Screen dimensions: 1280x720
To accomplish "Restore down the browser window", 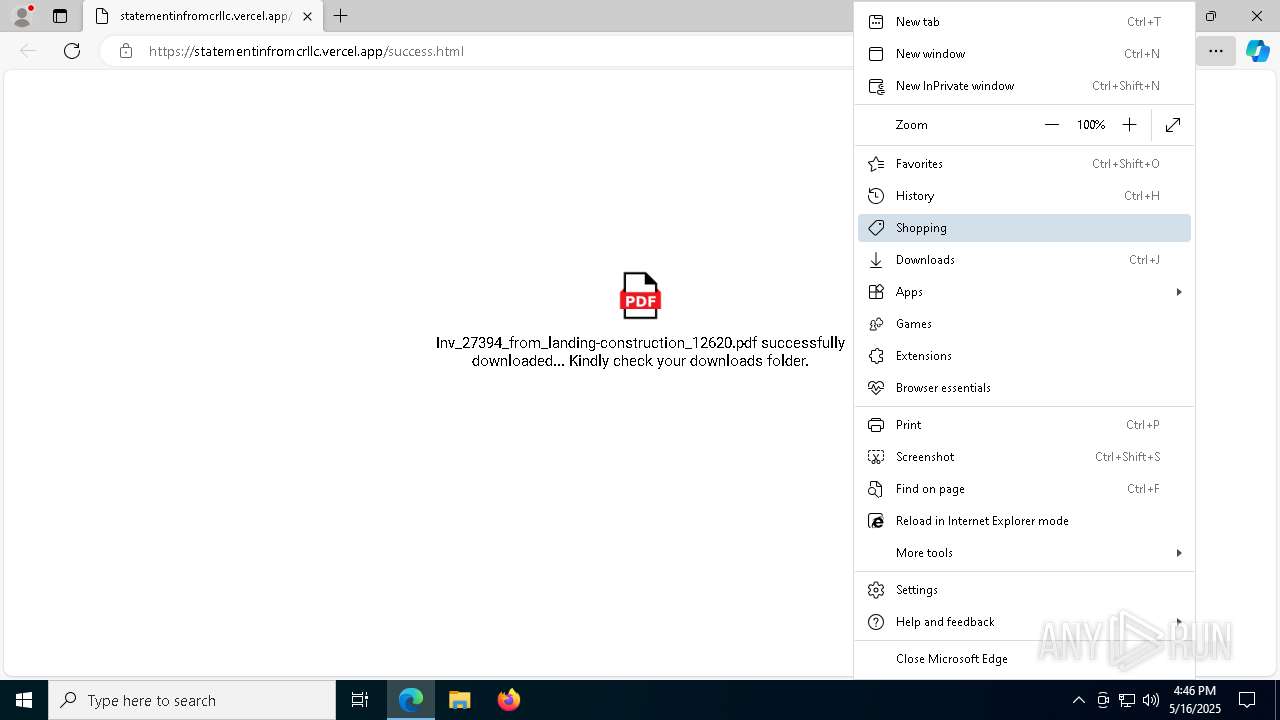I will click(x=1211, y=16).
